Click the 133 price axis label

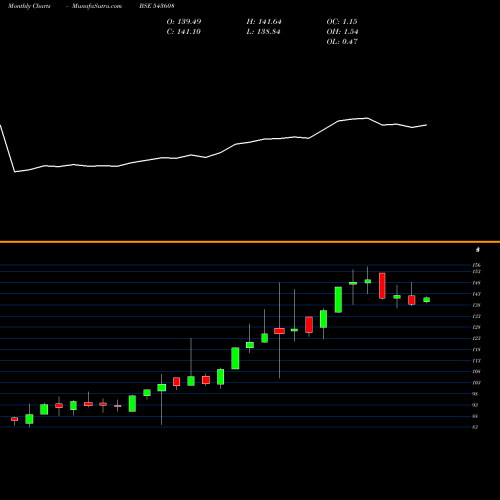(477, 316)
